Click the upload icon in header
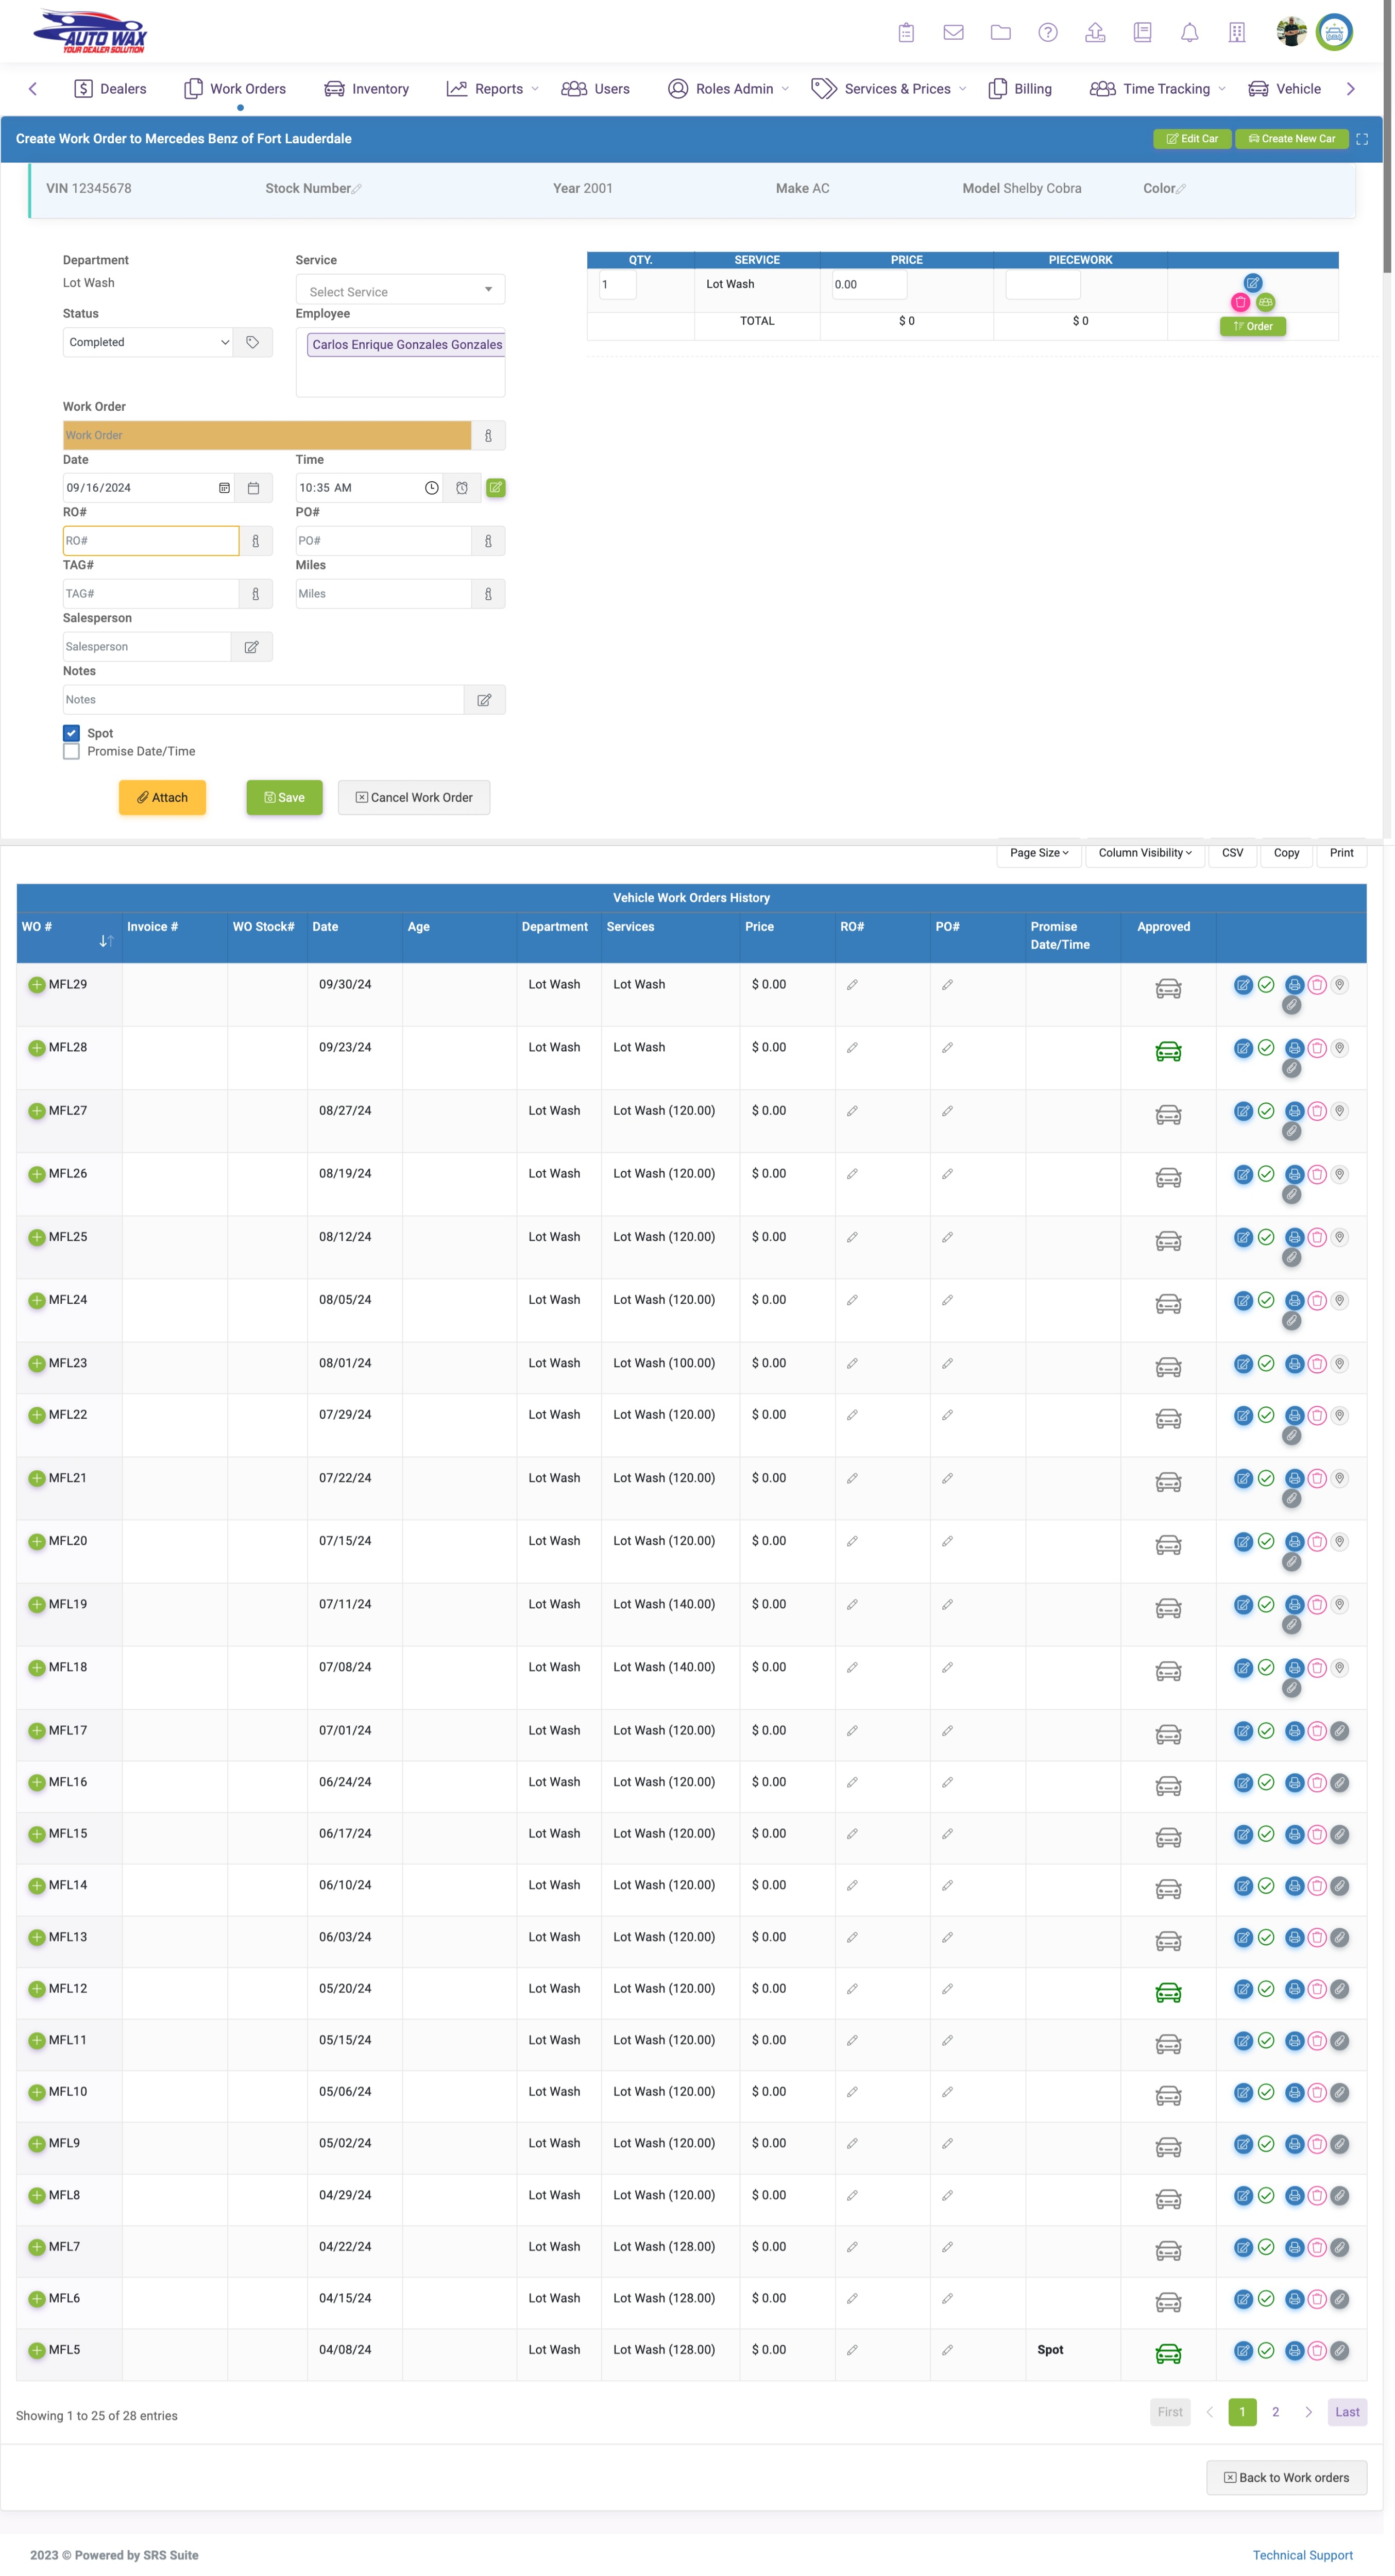The image size is (1395, 2576). (1095, 33)
